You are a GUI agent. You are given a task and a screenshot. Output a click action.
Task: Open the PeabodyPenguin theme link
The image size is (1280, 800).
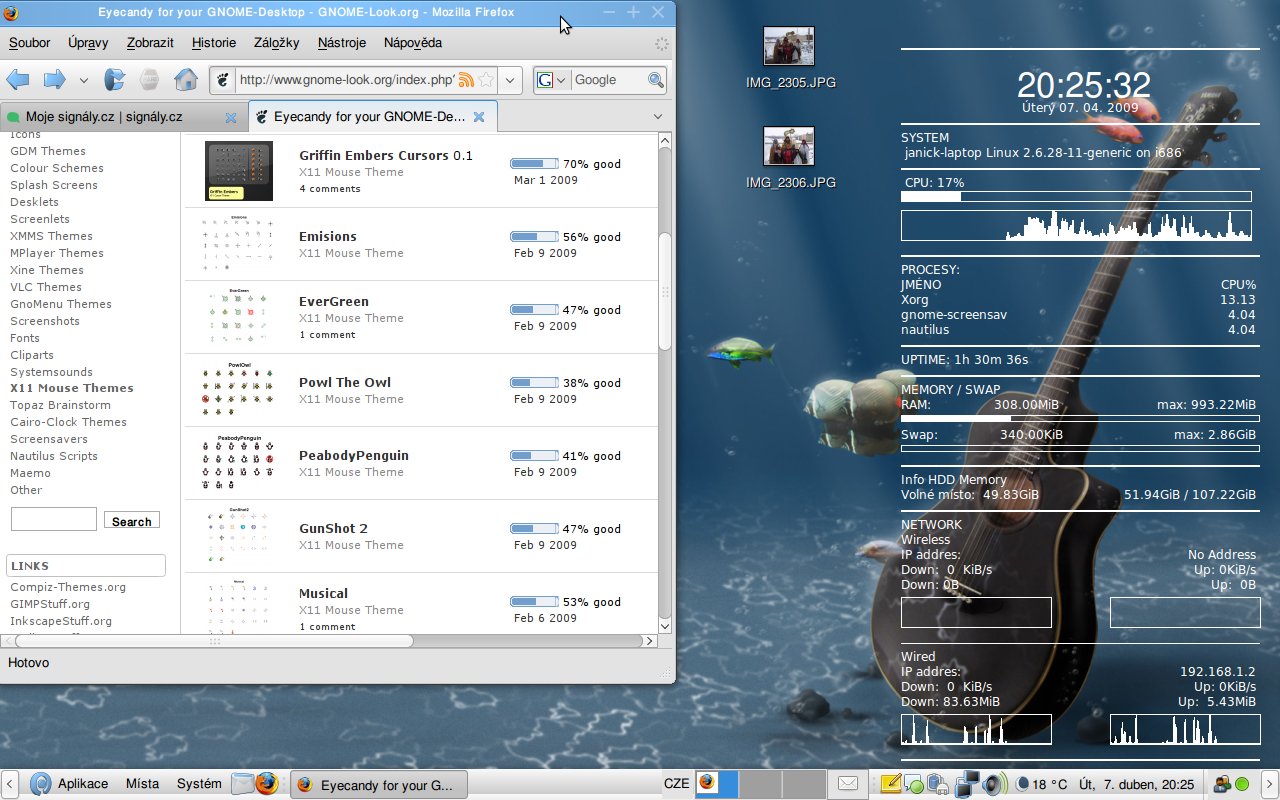[354, 455]
